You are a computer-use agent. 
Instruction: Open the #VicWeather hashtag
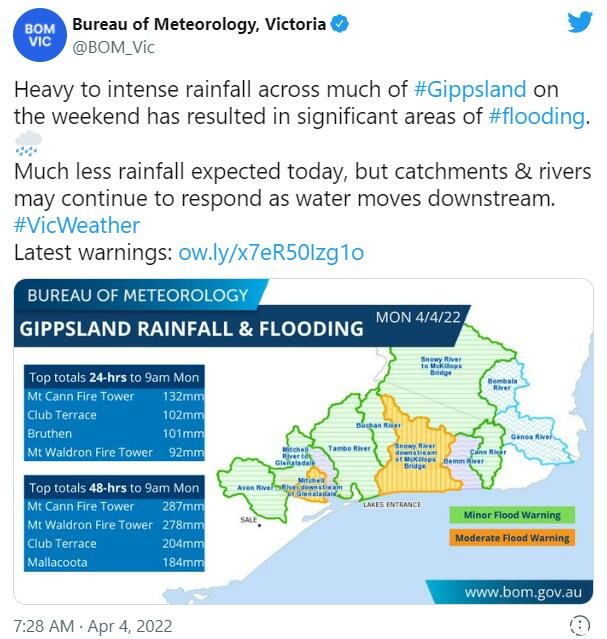click(77, 225)
